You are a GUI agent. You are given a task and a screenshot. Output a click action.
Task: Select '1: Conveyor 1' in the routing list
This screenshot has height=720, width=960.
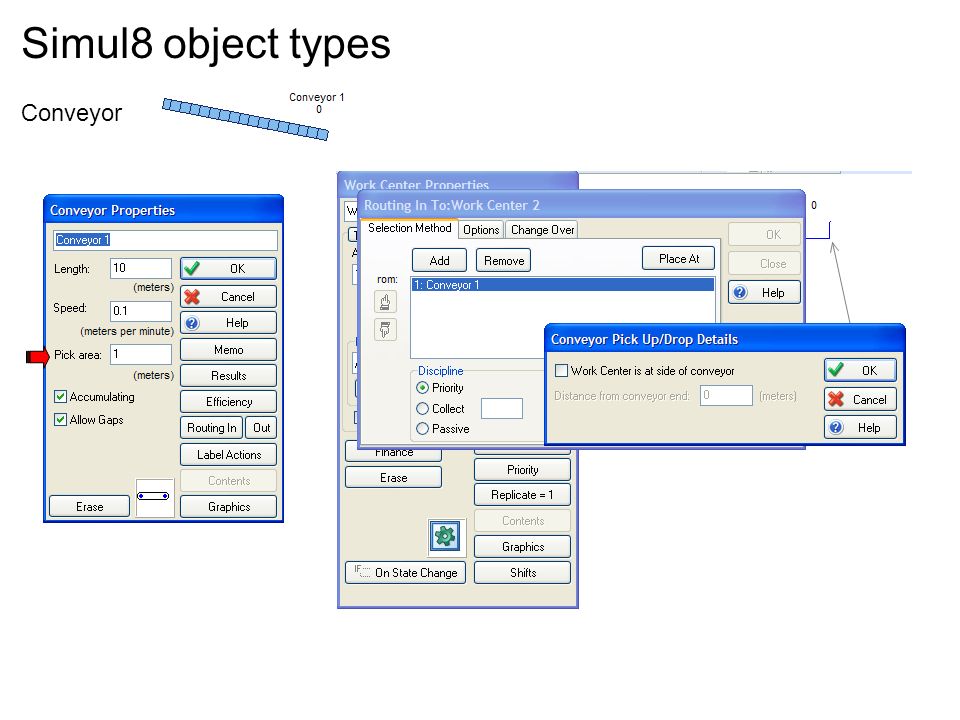click(x=563, y=285)
